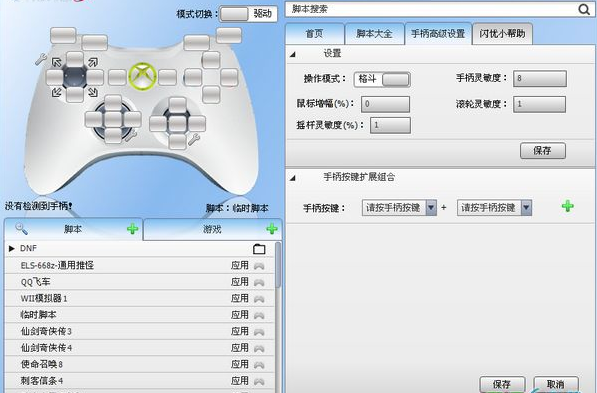Click the 手柄灵敏度 value field
The width and height of the screenshot is (597, 393).
540,79
